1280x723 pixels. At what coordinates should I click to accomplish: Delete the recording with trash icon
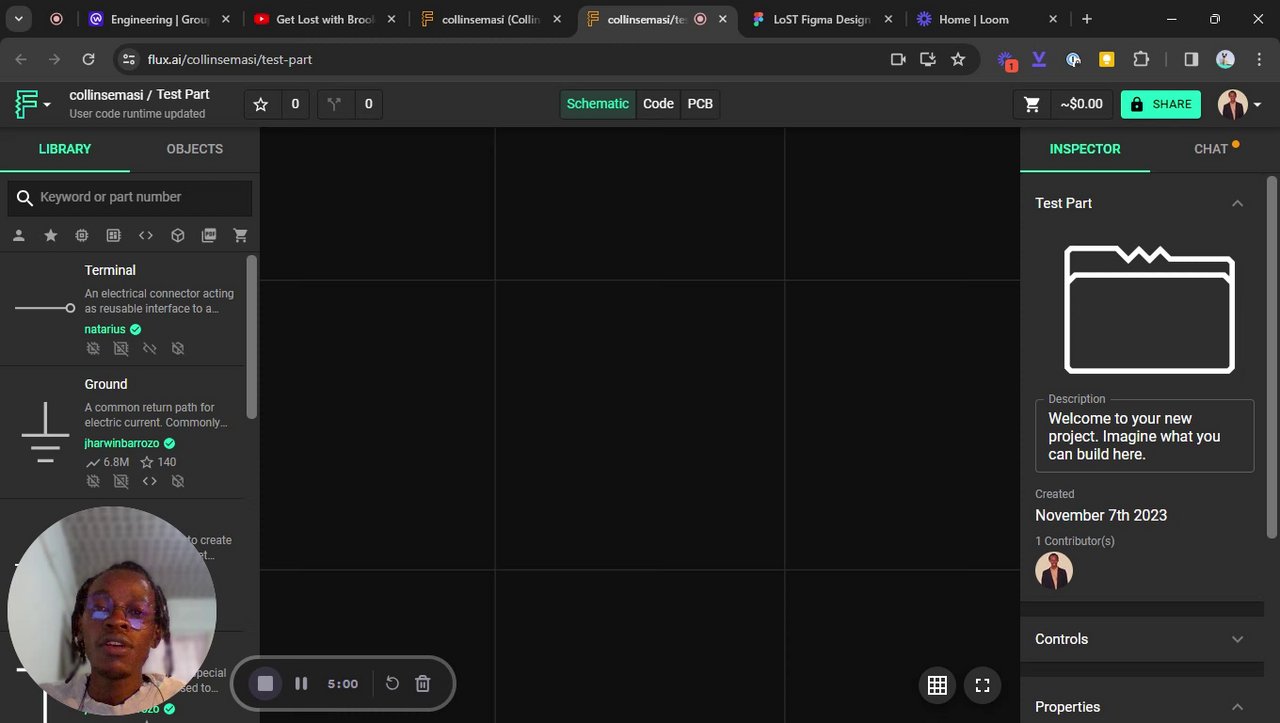click(x=423, y=683)
